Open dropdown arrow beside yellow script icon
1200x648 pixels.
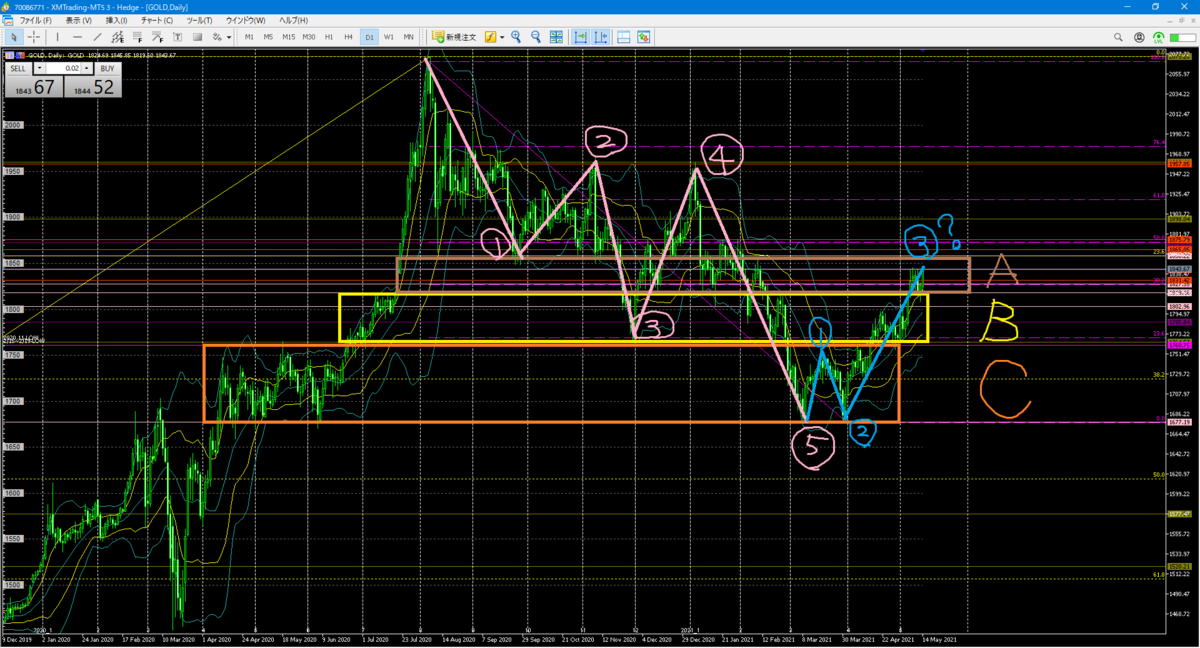502,37
